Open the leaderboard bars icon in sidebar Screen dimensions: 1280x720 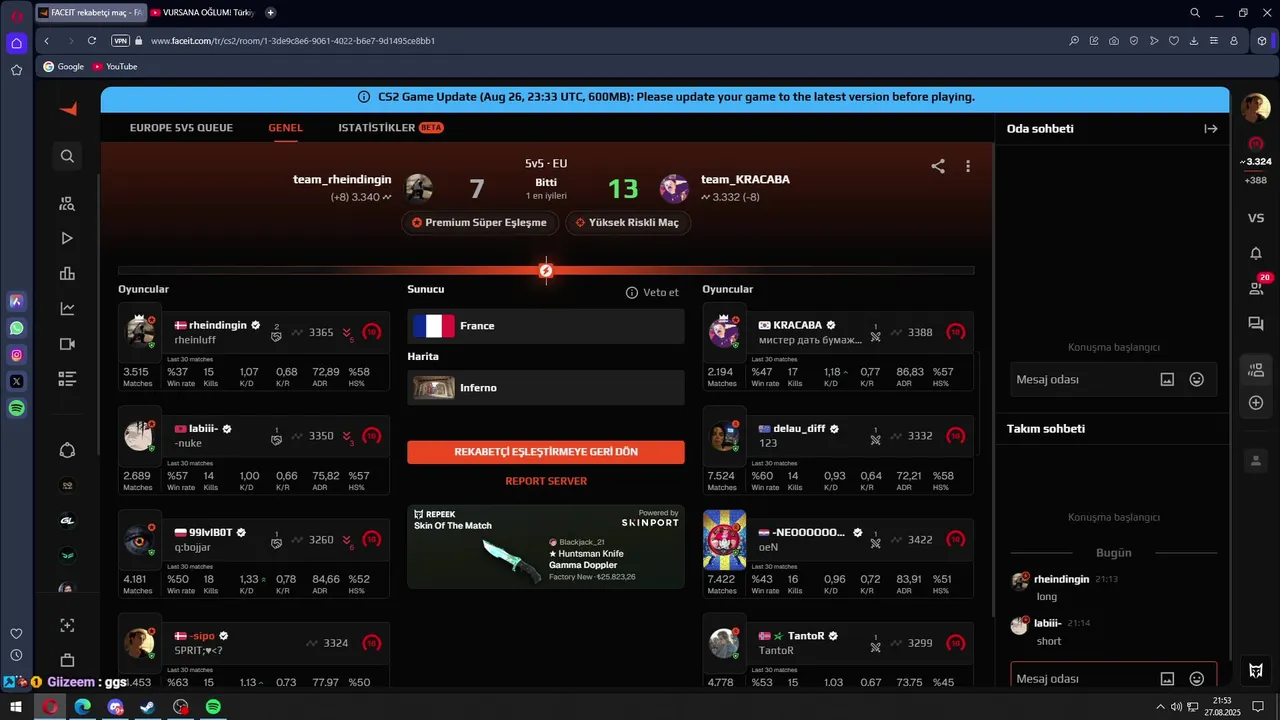67,273
